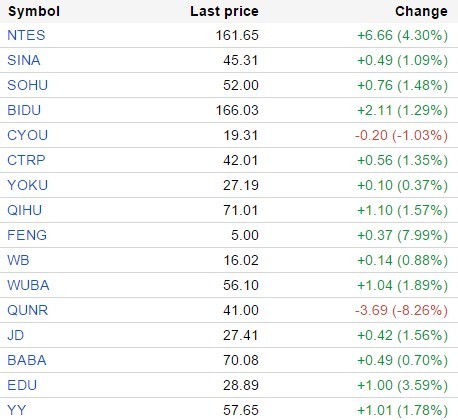Open the BABA stock link
Image resolution: width=458 pixels, height=420 pixels.
[x=27, y=360]
